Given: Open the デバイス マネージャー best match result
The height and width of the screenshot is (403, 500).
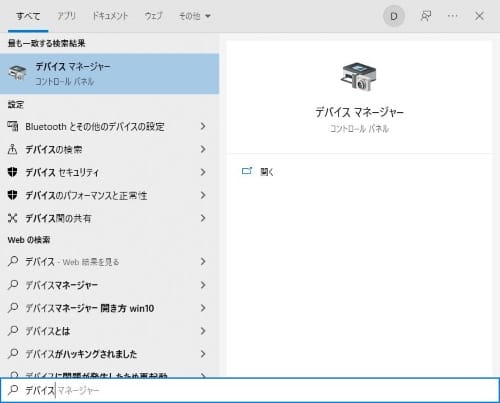Looking at the screenshot, I should [109, 74].
